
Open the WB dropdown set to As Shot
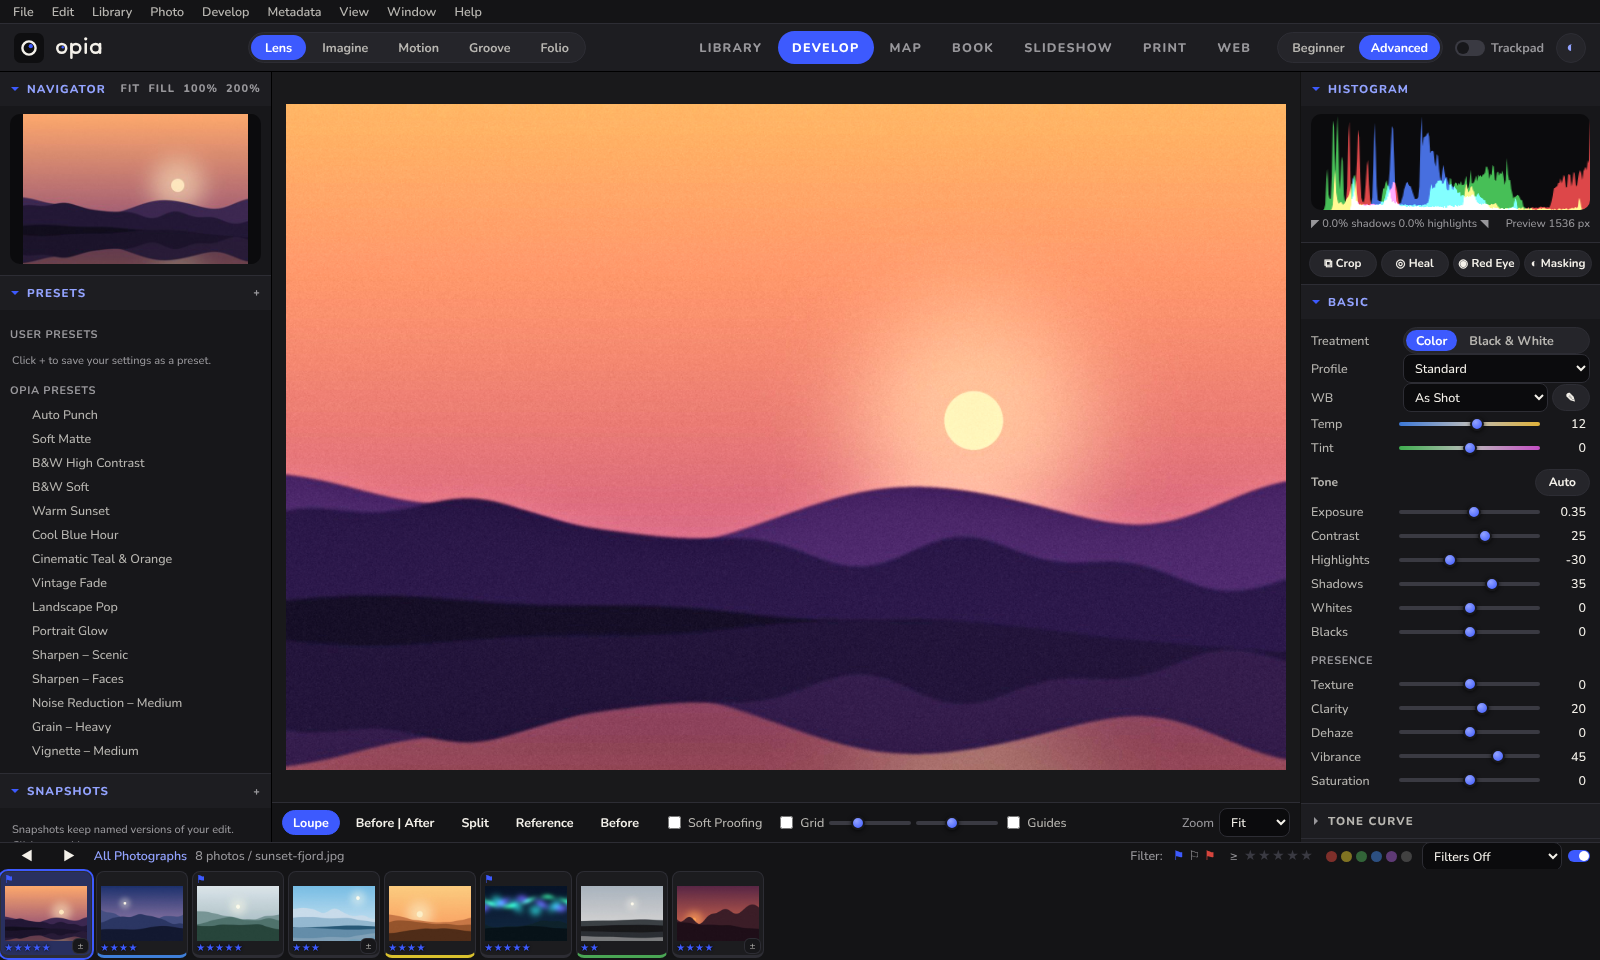pos(1475,398)
